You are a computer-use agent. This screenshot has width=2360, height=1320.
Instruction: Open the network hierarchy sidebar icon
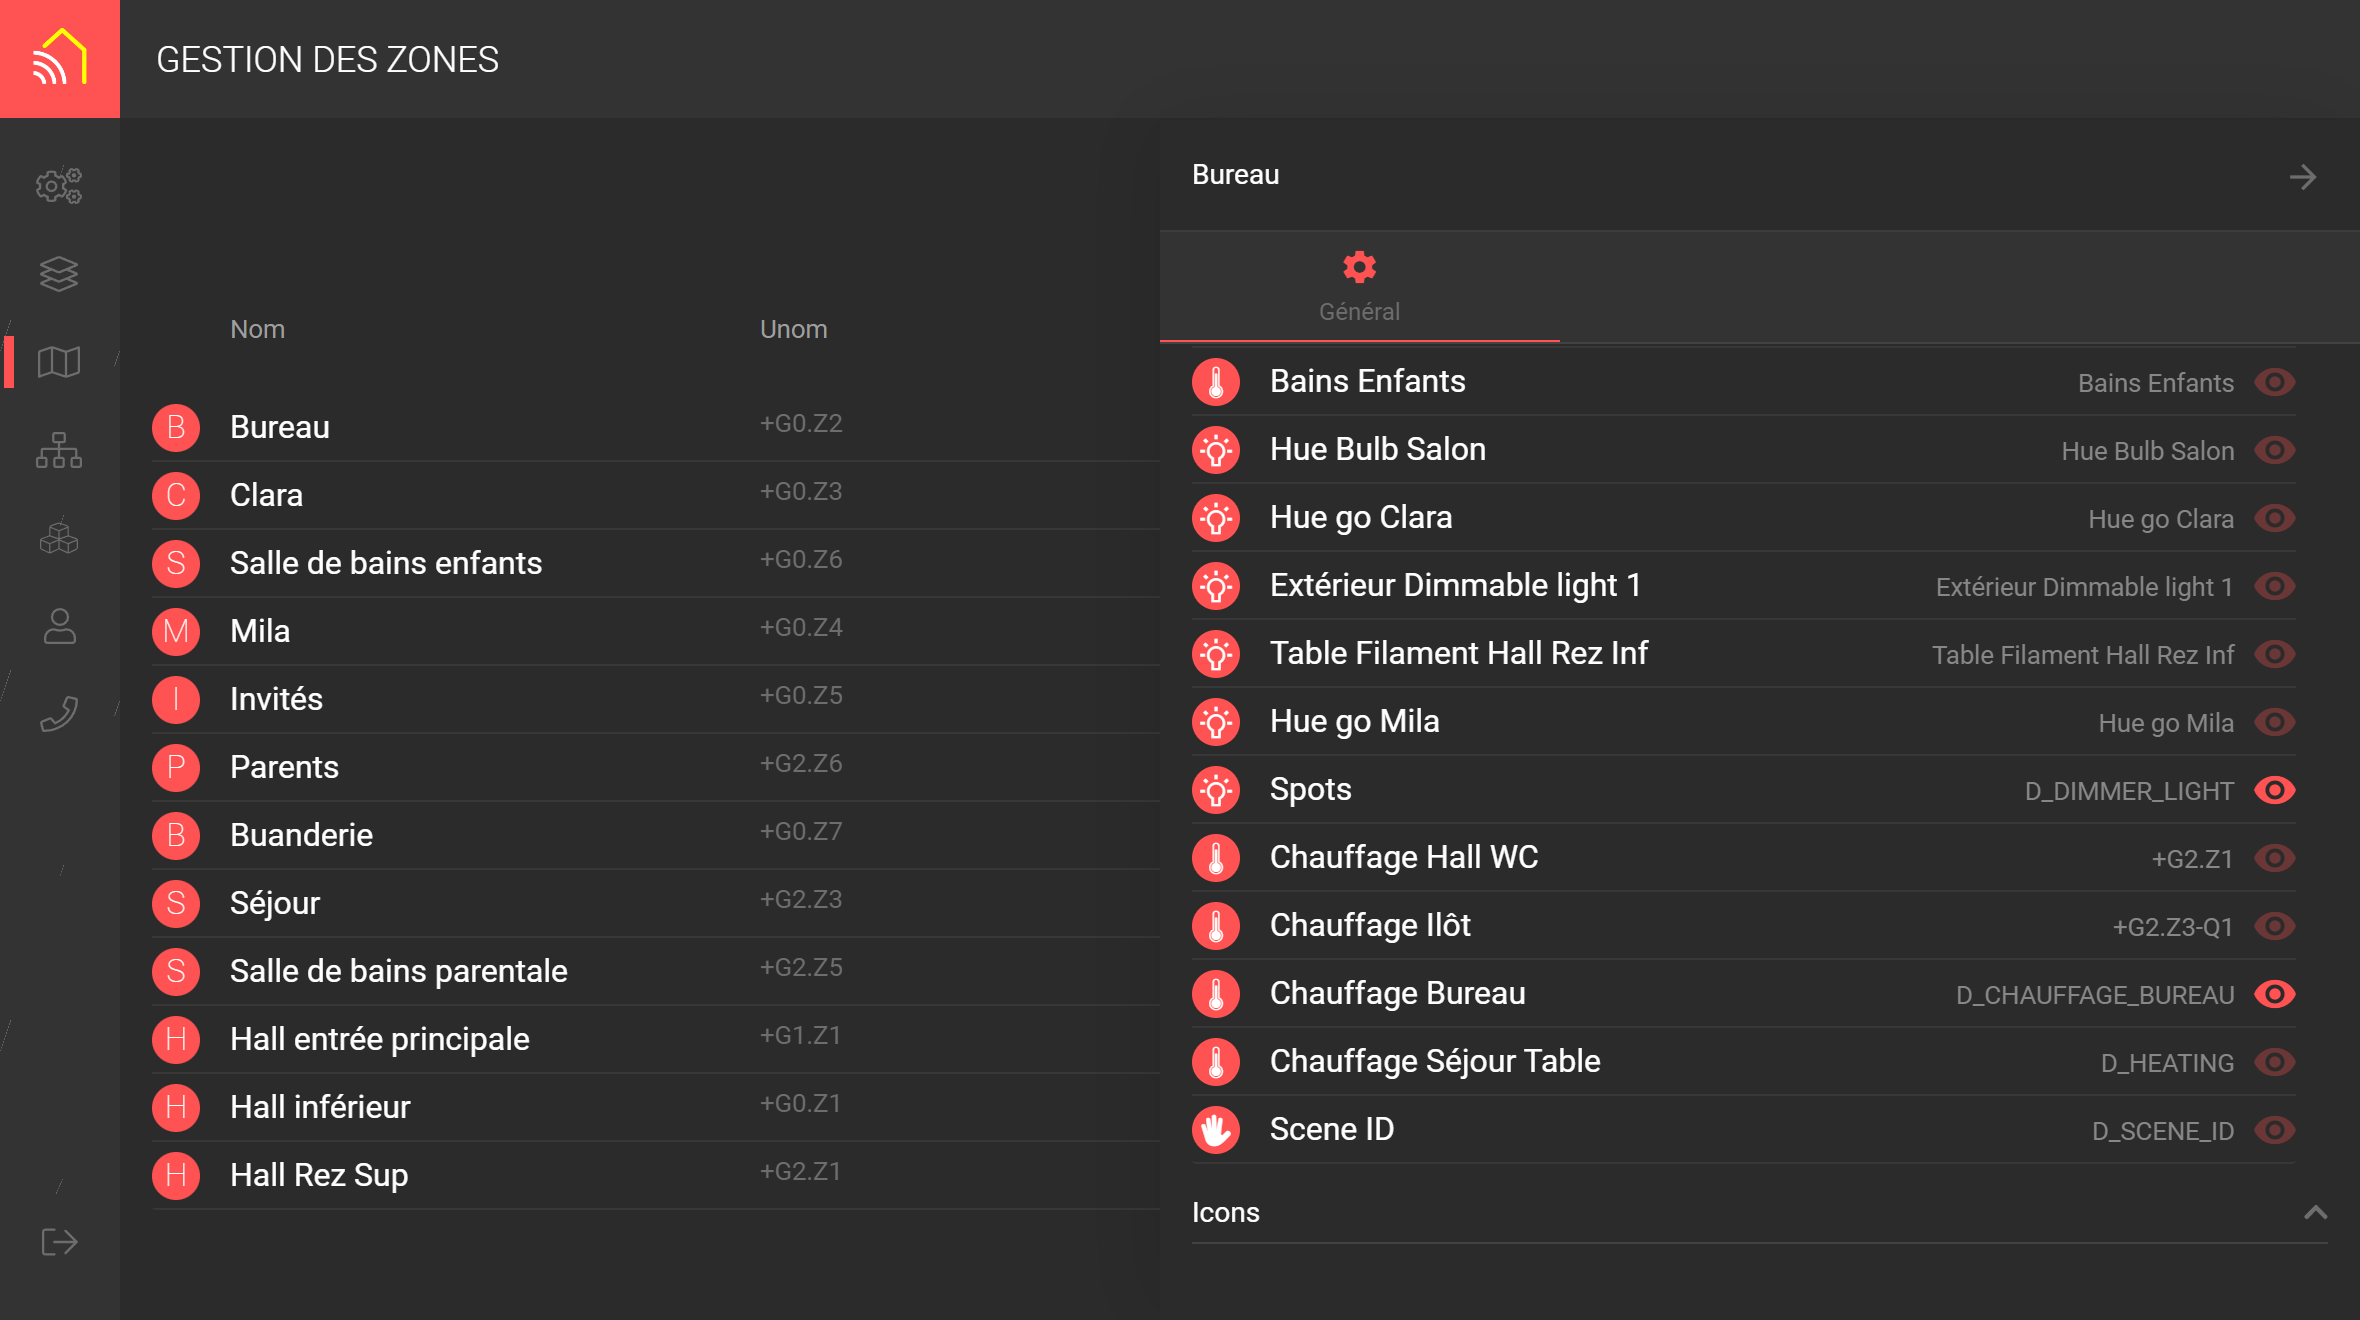59,450
